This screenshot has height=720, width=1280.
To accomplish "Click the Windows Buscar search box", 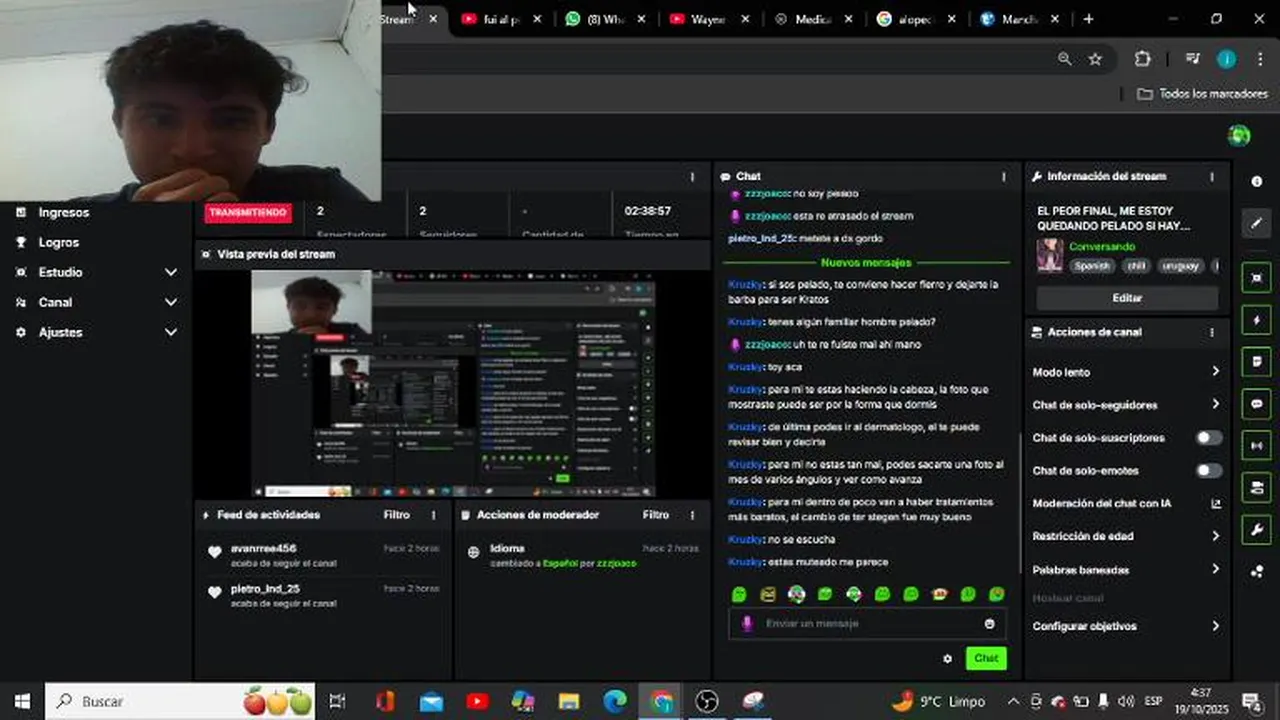I will [x=180, y=701].
